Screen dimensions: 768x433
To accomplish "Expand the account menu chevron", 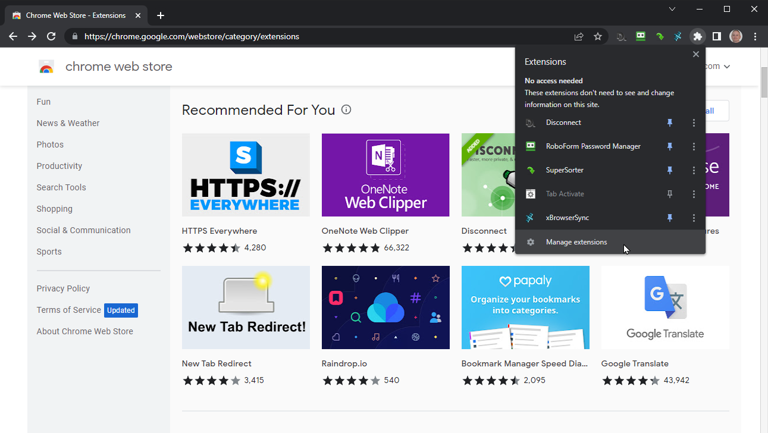I will click(727, 67).
